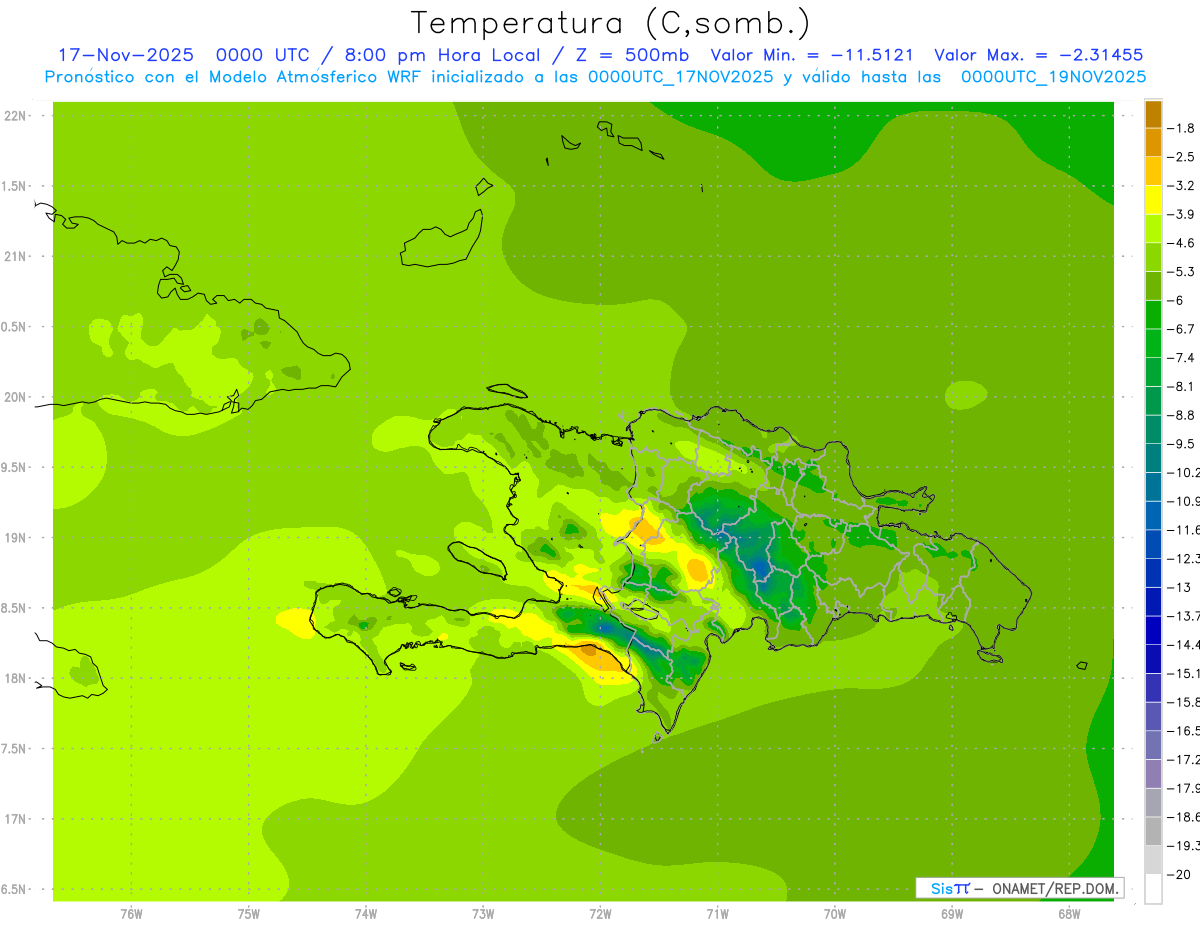1200x927 pixels.
Task: Click the "-8.8" colorbar label
Action: (1181, 415)
